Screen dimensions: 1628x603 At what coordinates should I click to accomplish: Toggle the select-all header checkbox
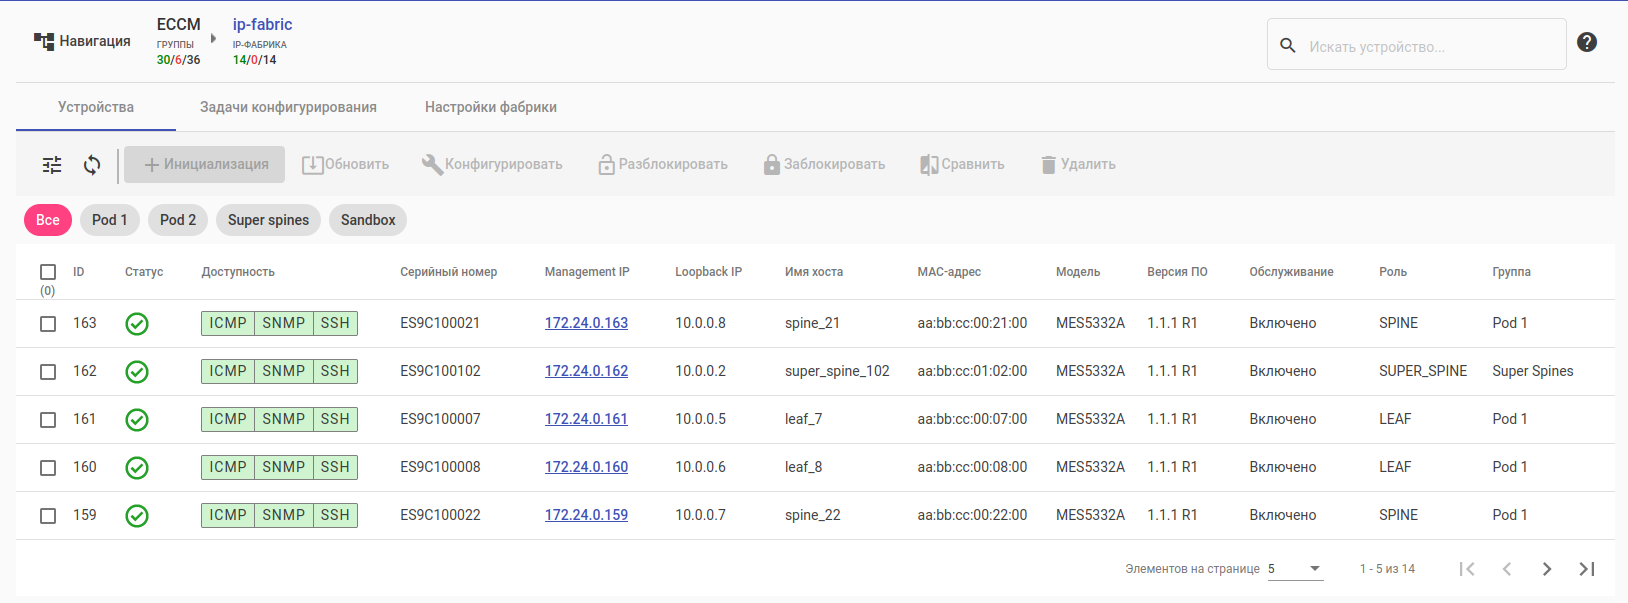coord(48,272)
